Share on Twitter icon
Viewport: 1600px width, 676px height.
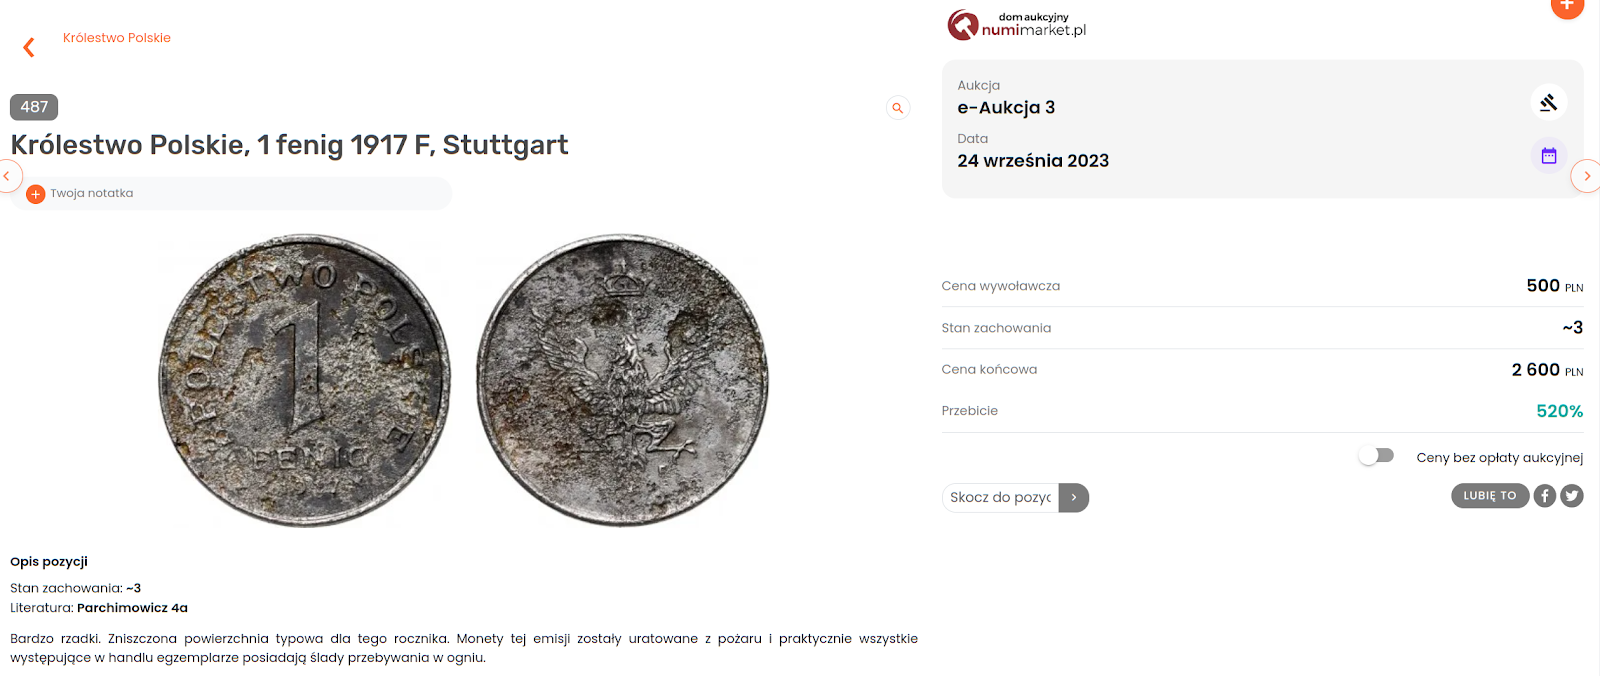click(x=1572, y=496)
